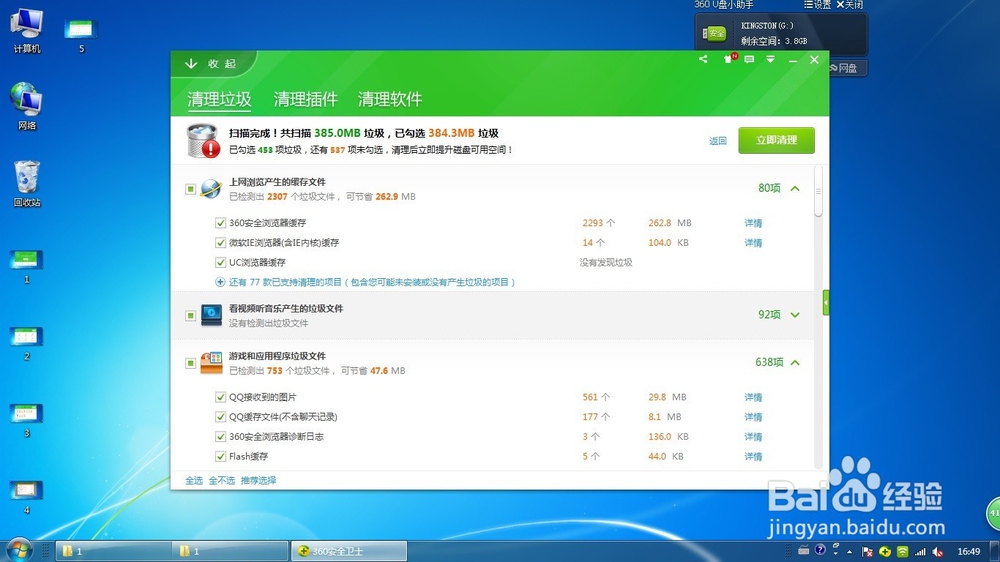This screenshot has width=1000, height=562.
Task: Click 推荐选择 at the bottom
Action: click(x=258, y=480)
